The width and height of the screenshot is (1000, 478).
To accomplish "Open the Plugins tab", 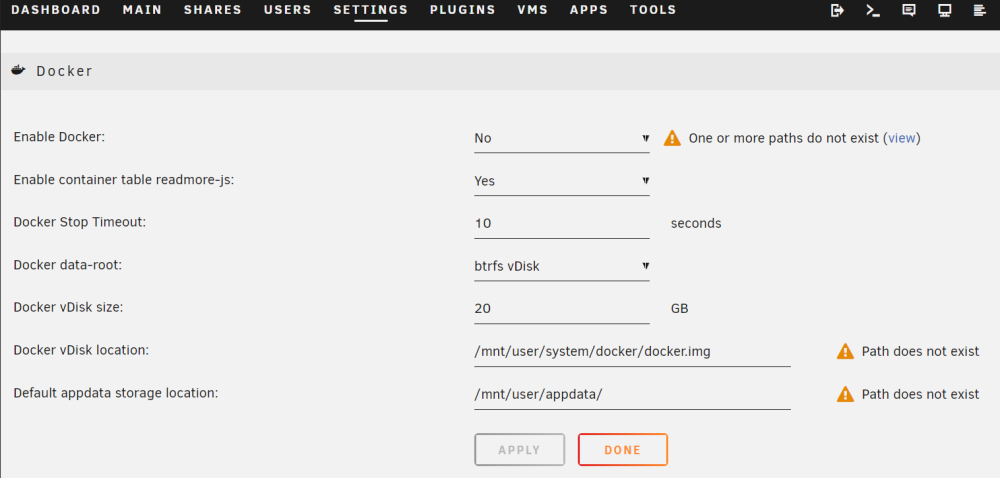I will tap(462, 10).
